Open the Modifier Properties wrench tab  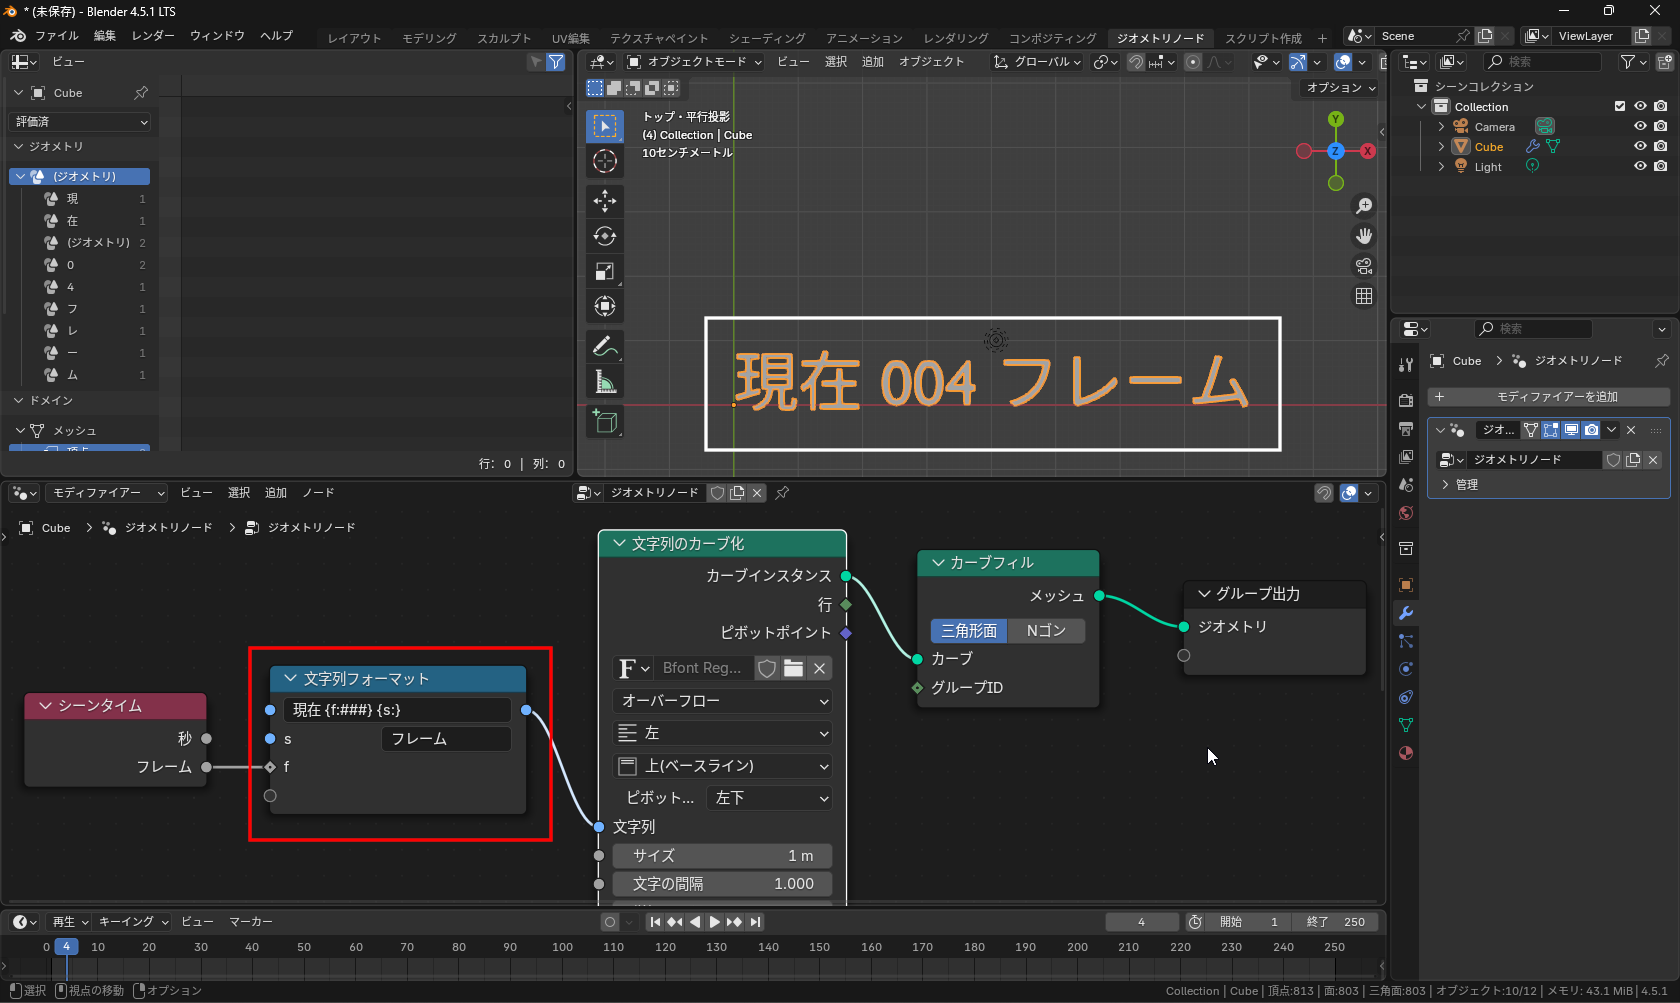tap(1404, 612)
